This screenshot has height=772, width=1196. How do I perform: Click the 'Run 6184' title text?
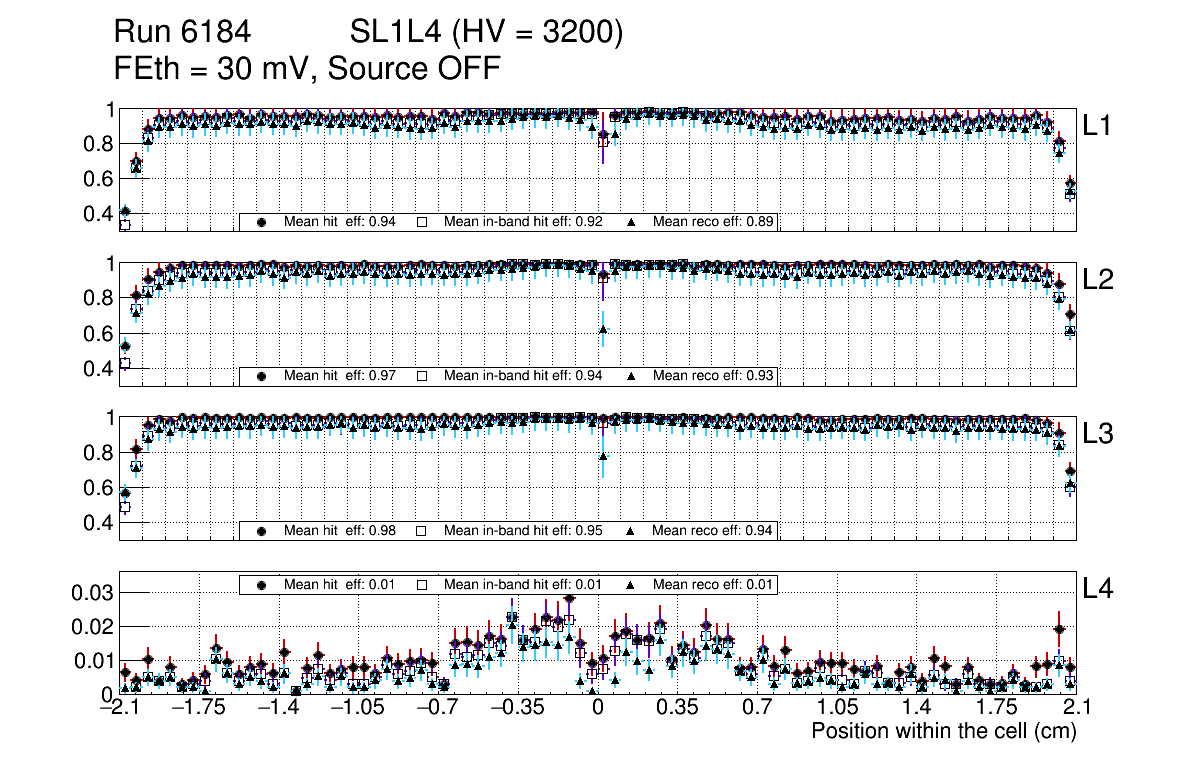(181, 33)
